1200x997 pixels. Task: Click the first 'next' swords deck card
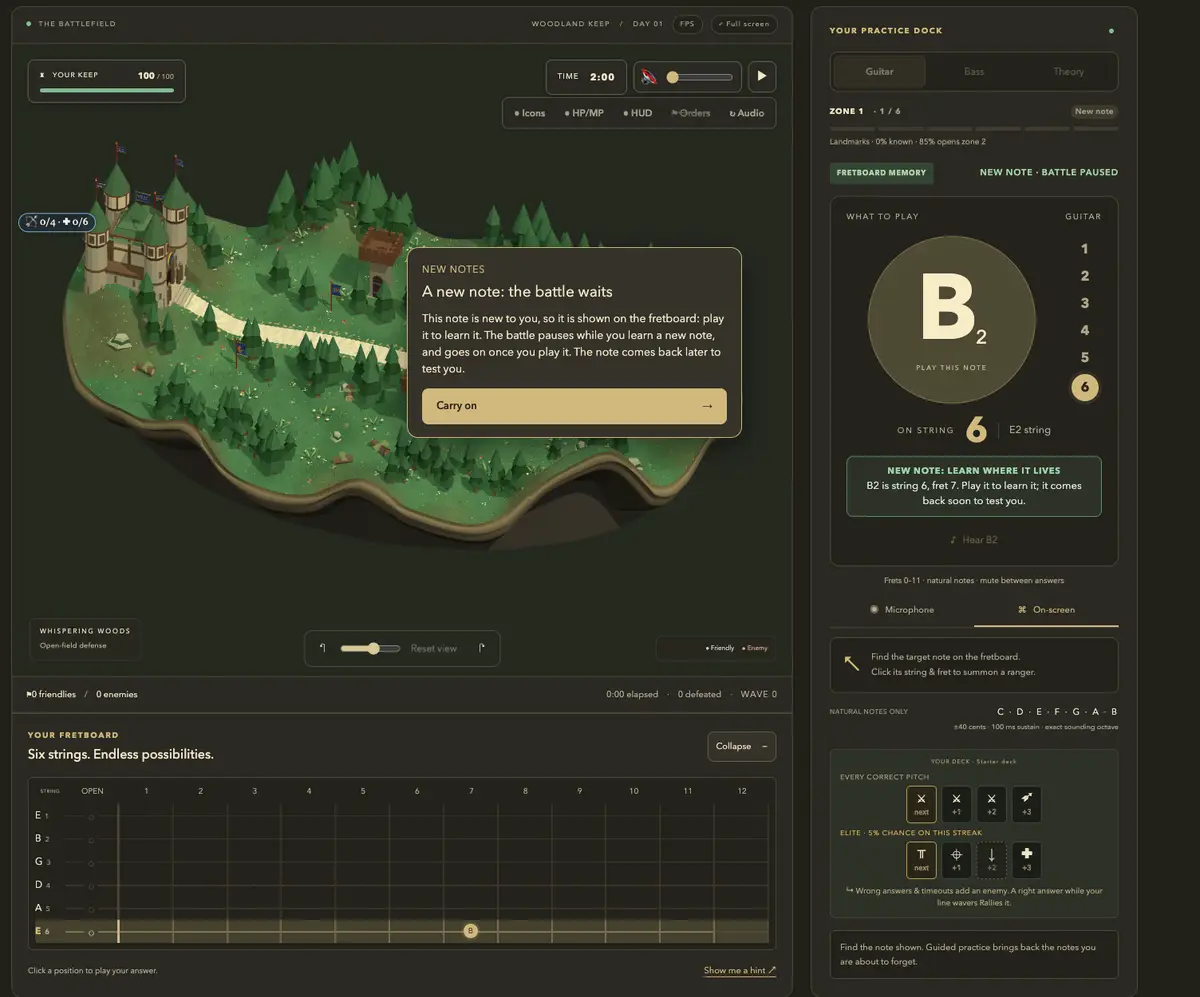(921, 803)
